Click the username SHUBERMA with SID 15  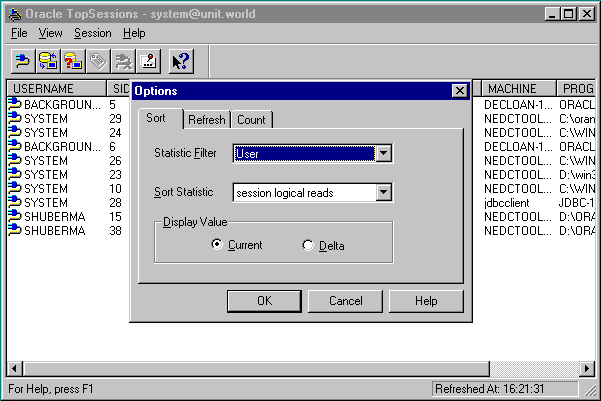(55, 217)
